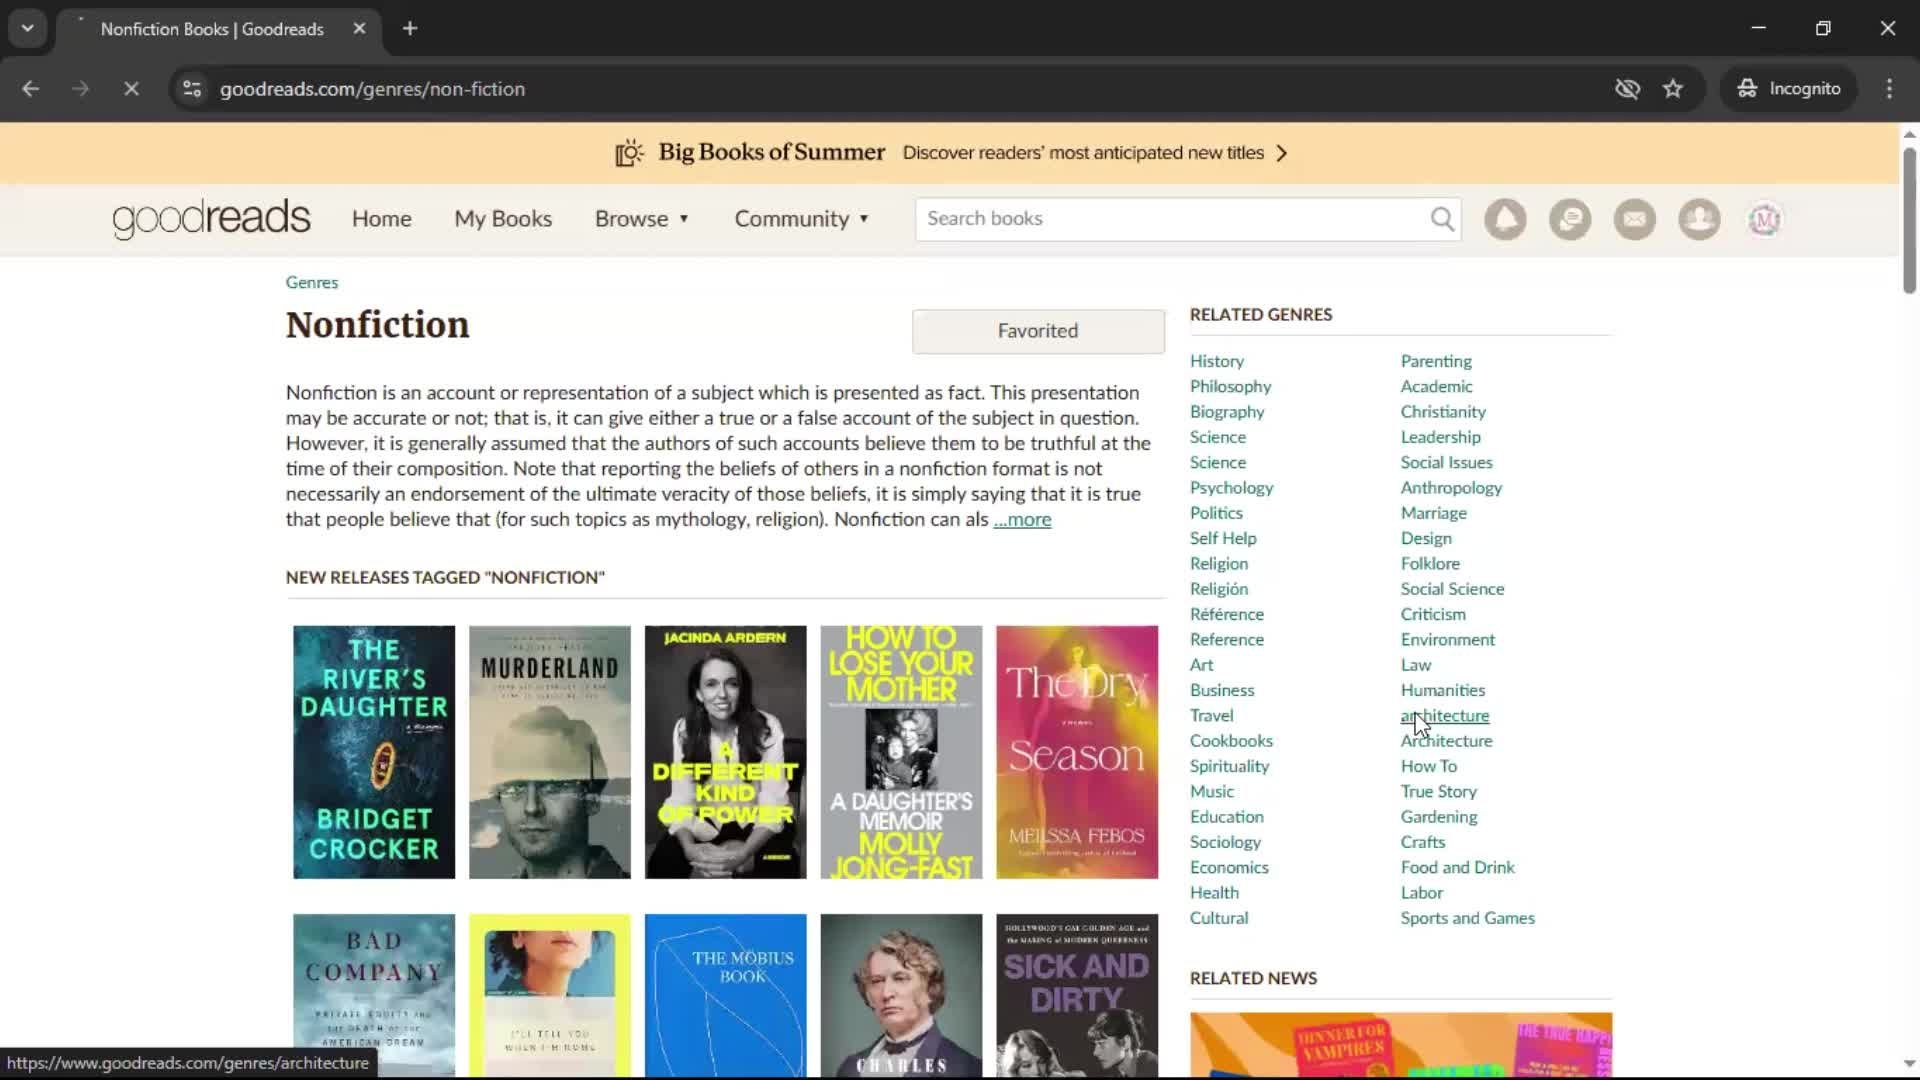Bookmark this page with the star icon
1920x1080 pixels.
coord(1673,89)
